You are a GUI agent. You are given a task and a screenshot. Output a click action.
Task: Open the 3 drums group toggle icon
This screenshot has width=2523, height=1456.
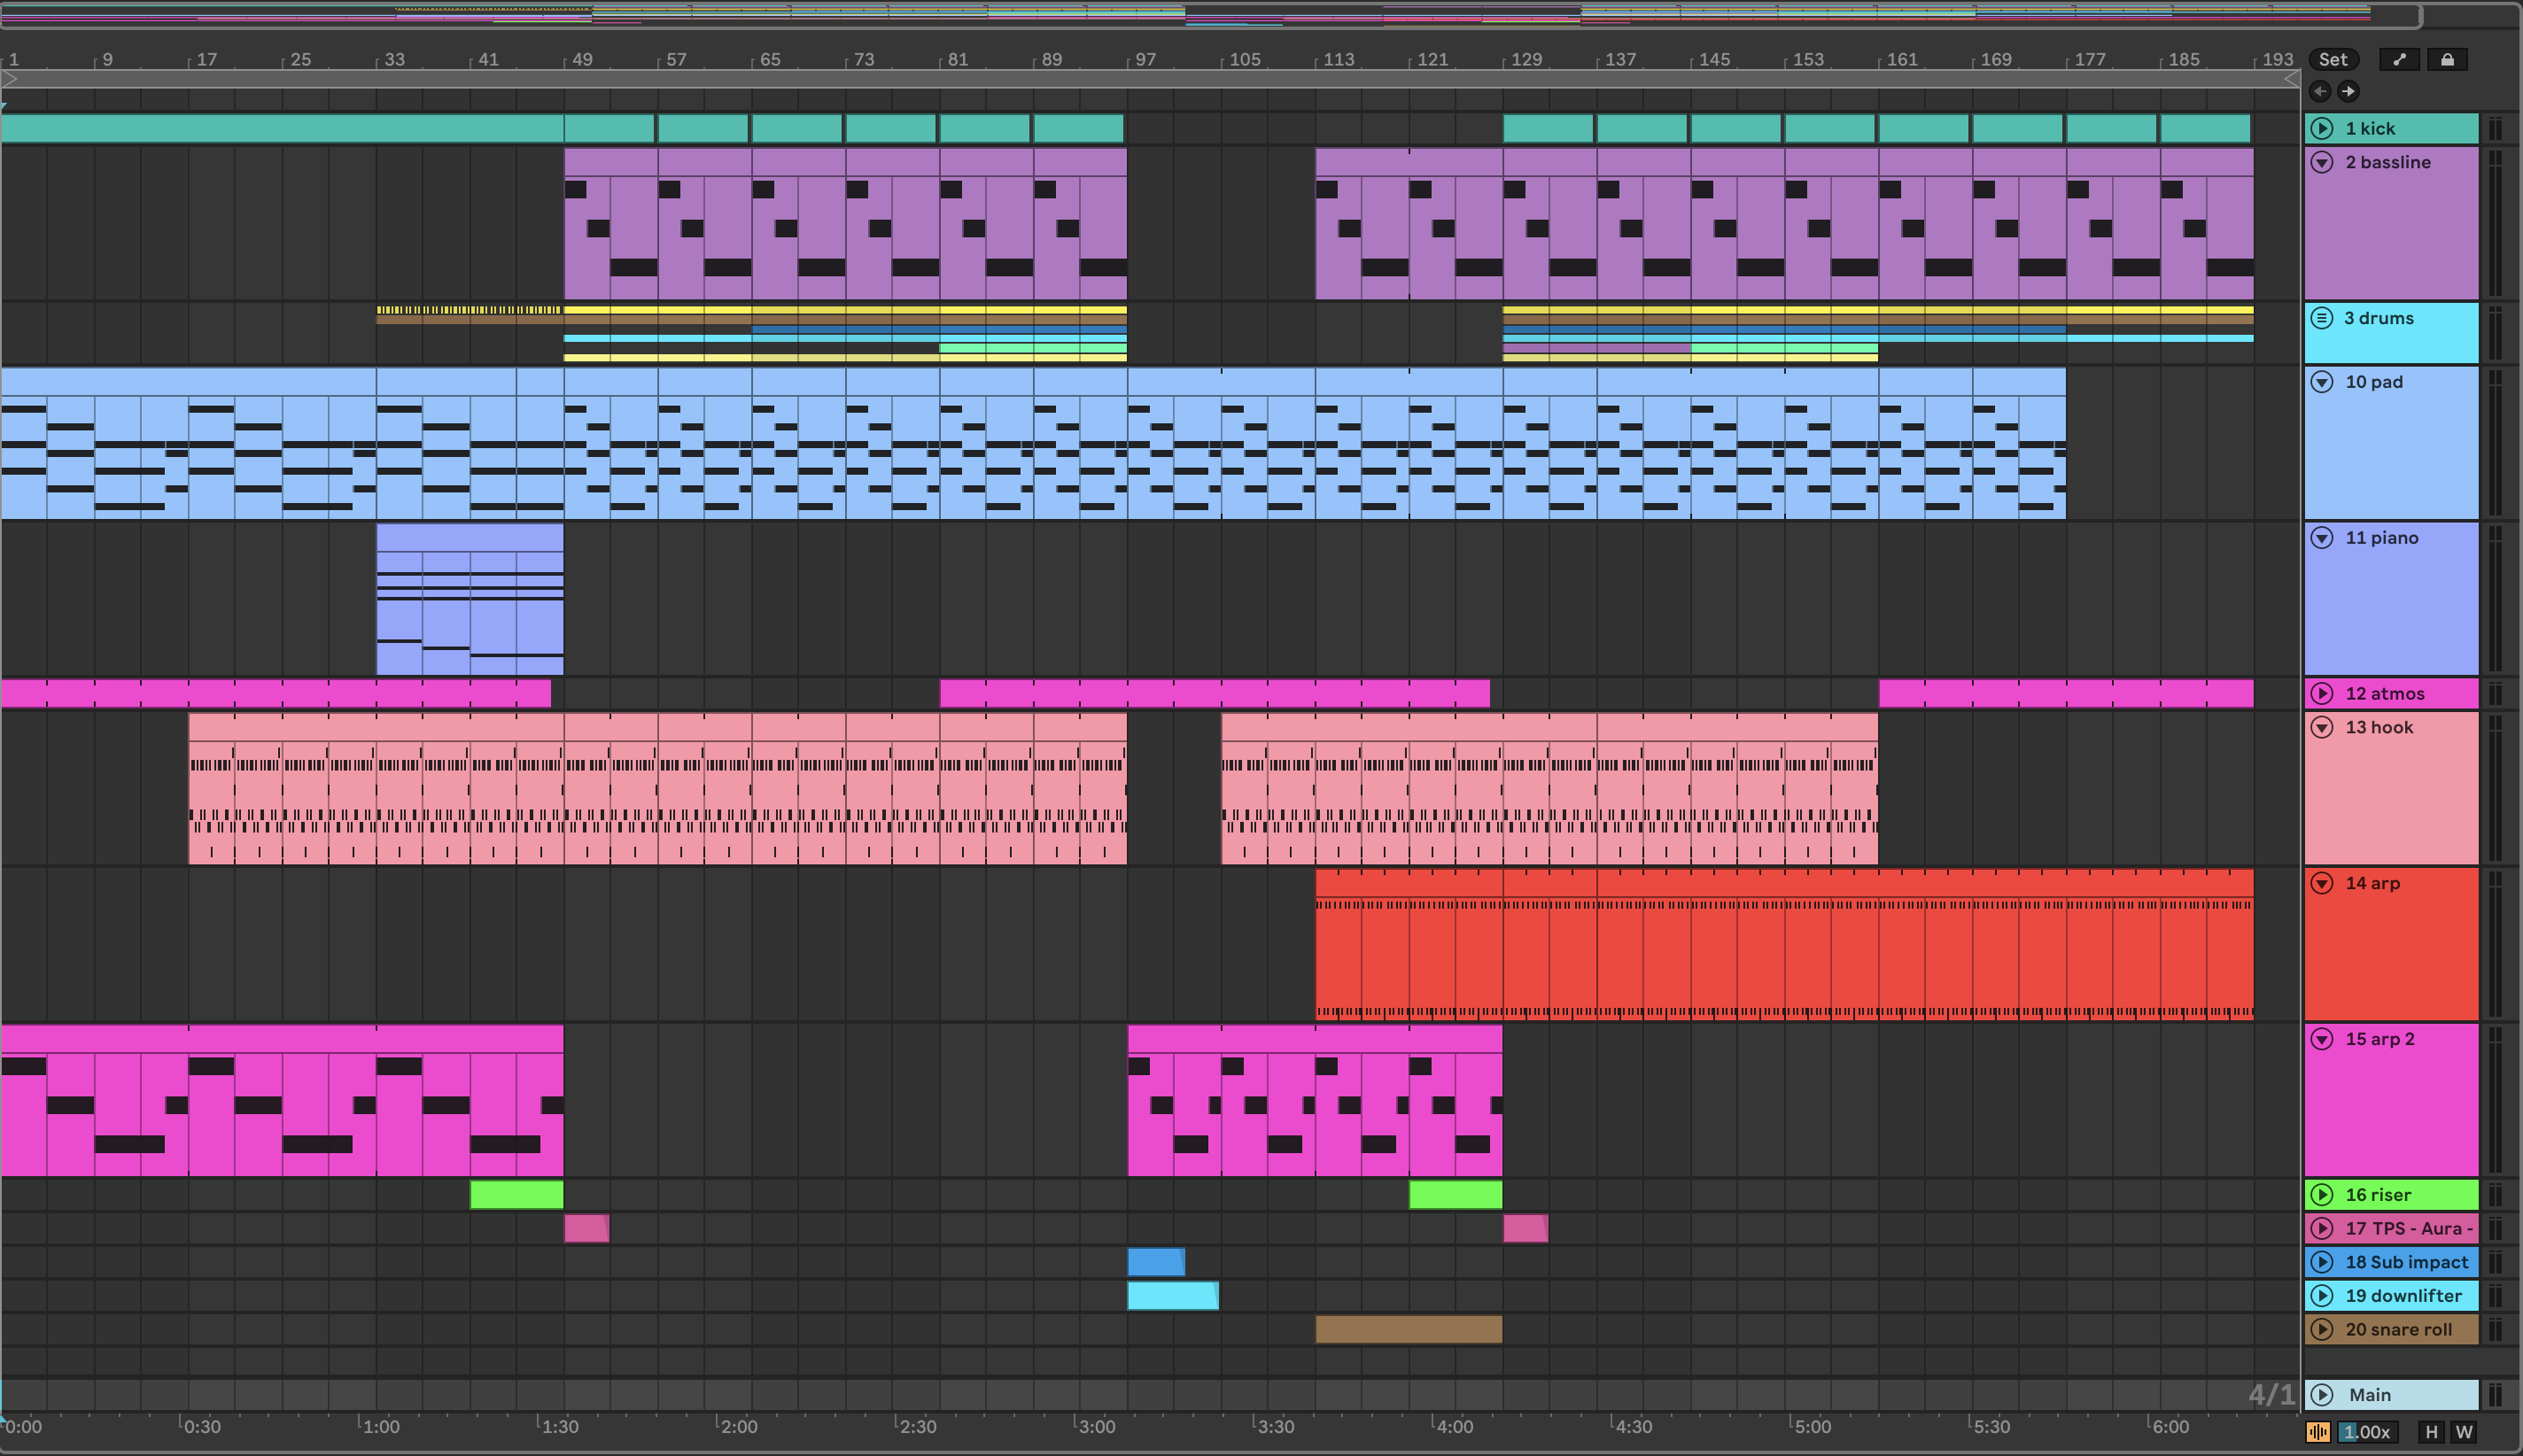click(2322, 318)
